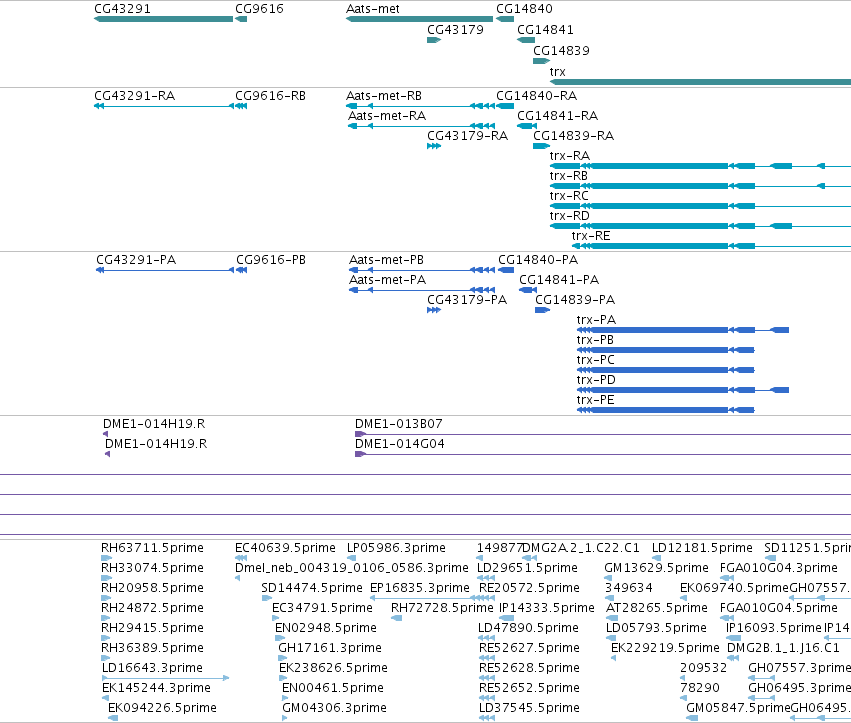The height and width of the screenshot is (723, 851).
Task: Click EST LD16643.3prime label
Action: coord(152,669)
